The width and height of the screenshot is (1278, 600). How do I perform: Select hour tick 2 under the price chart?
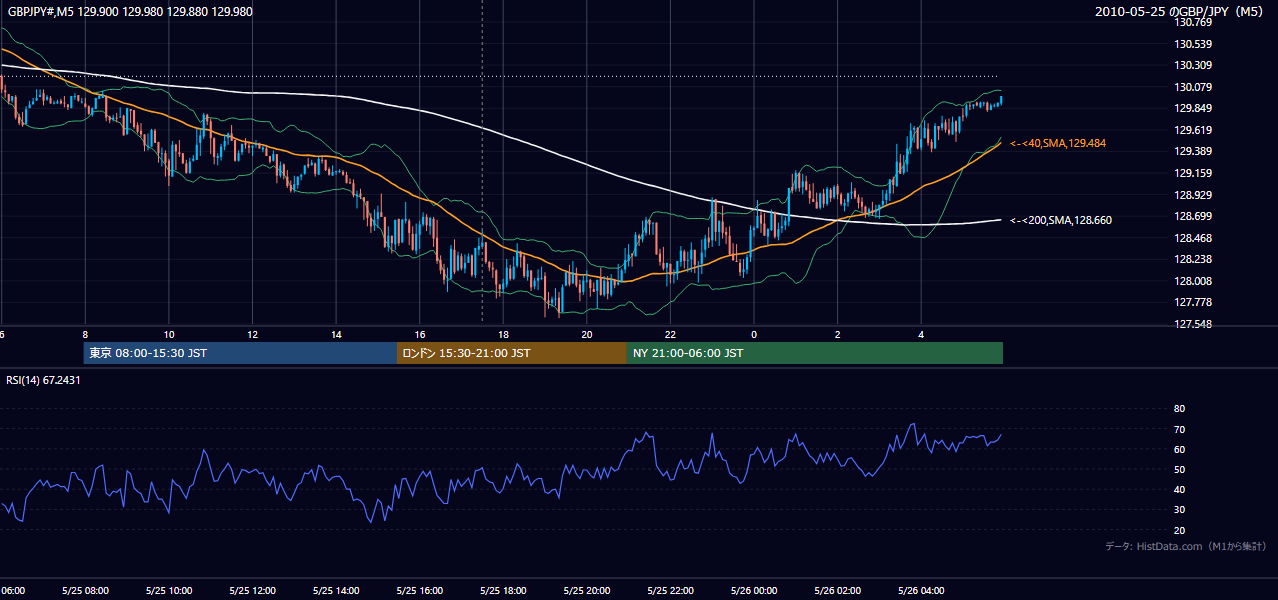pyautogui.click(x=838, y=334)
